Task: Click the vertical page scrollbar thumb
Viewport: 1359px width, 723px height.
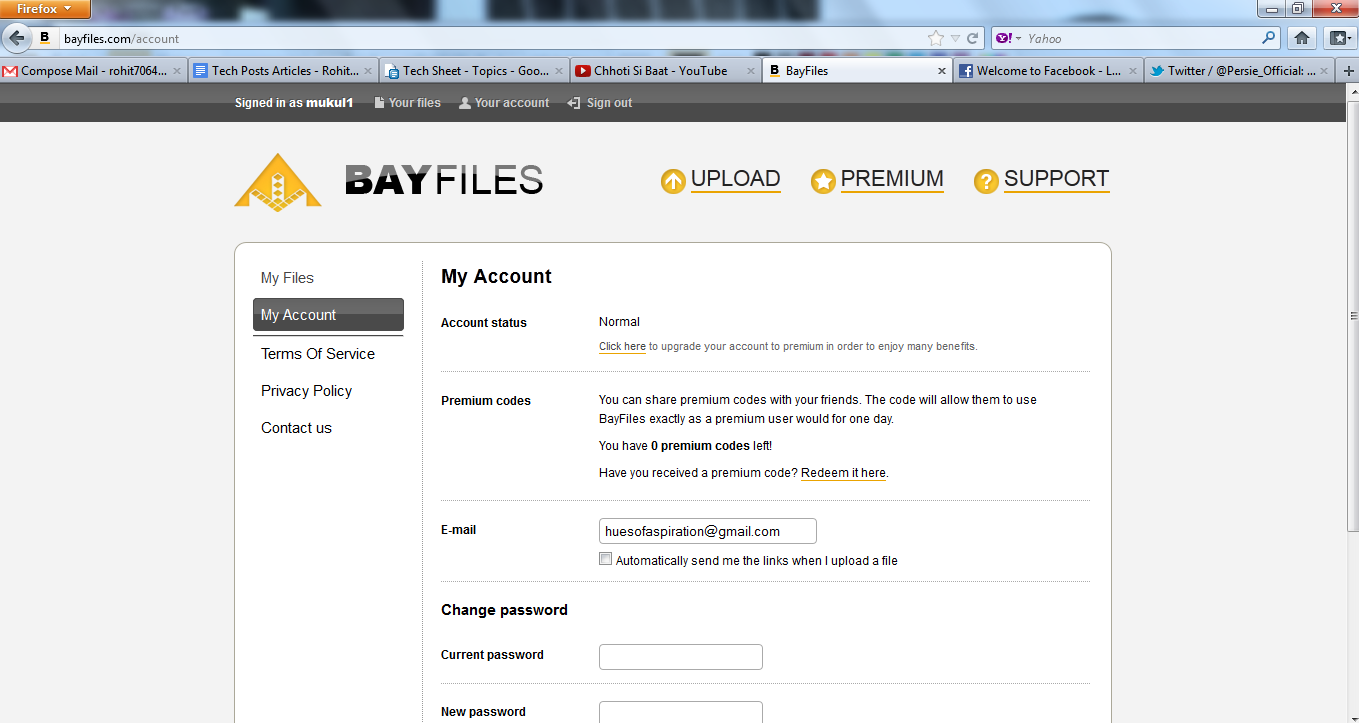Action: click(1351, 316)
